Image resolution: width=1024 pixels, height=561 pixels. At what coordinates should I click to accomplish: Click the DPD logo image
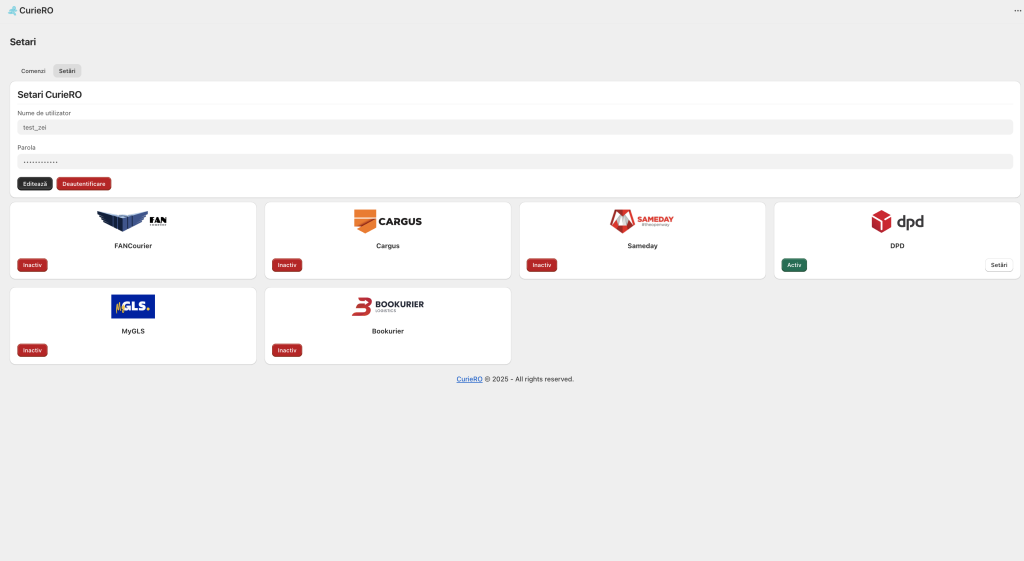[x=897, y=221]
